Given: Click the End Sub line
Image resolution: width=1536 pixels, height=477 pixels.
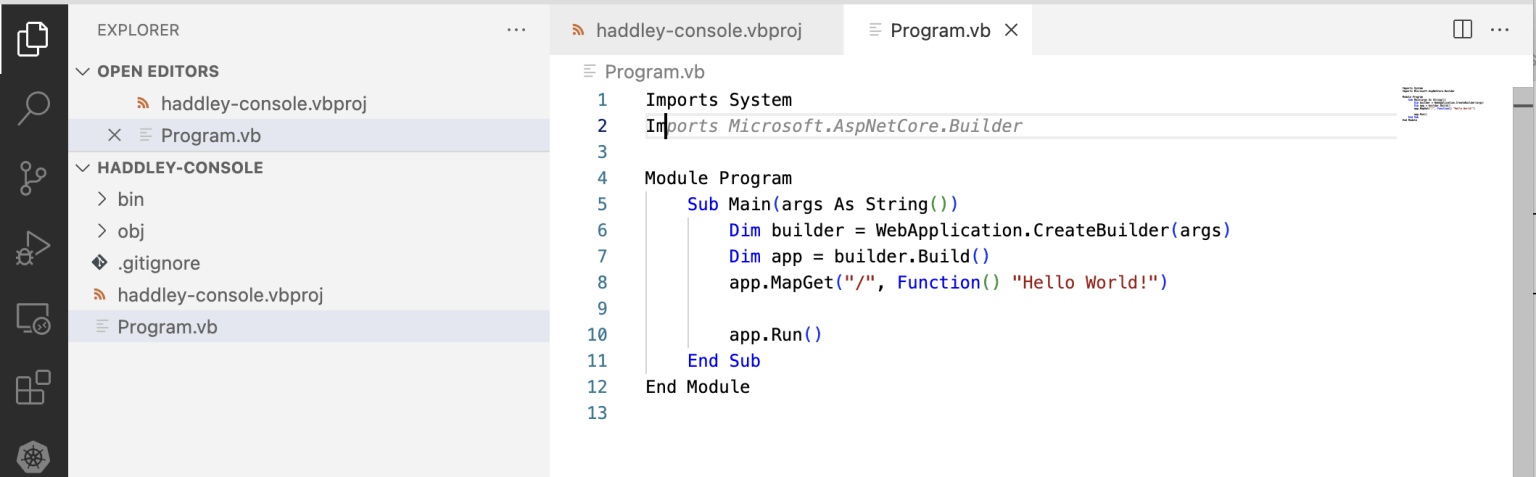Looking at the screenshot, I should pyautogui.click(x=724, y=360).
